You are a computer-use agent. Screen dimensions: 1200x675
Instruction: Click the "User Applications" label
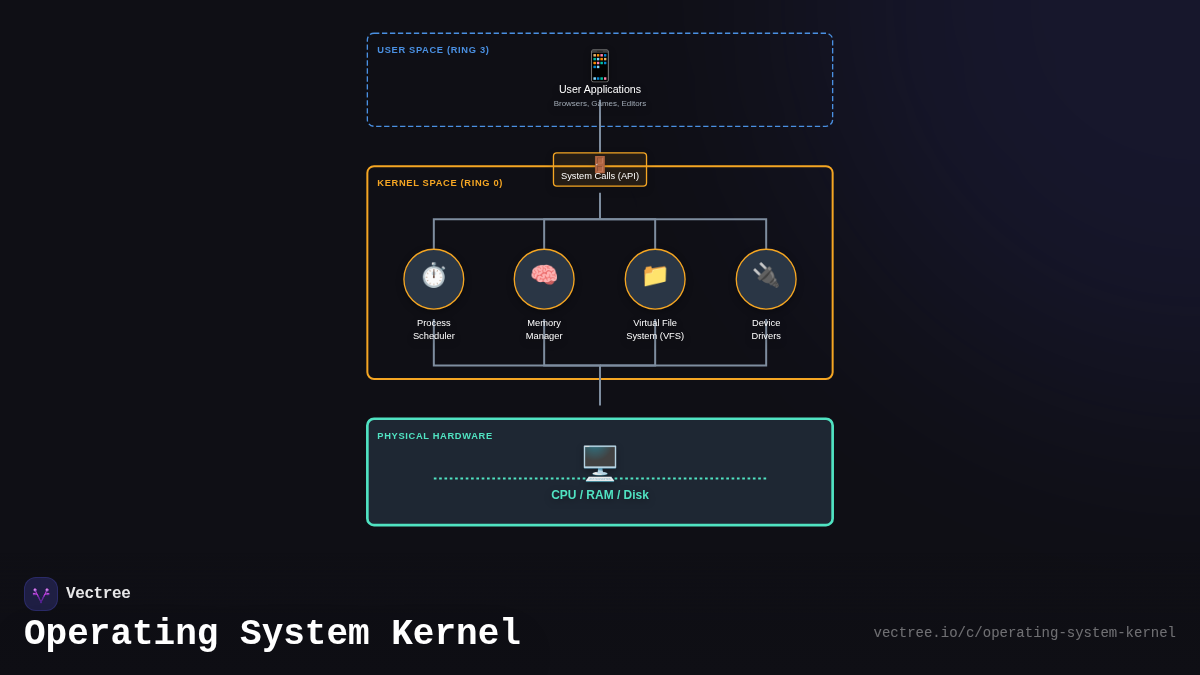(600, 90)
